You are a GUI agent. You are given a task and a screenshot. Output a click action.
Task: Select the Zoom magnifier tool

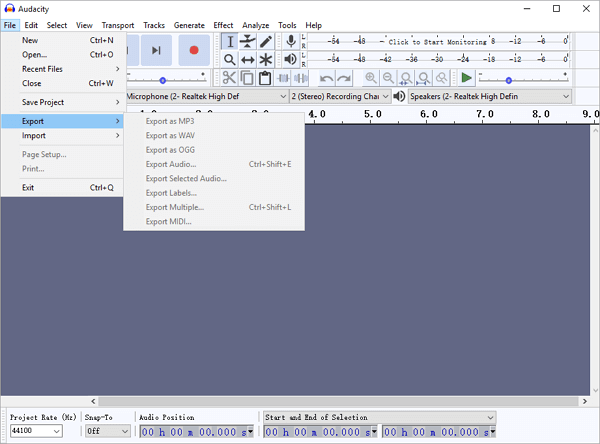click(x=229, y=60)
